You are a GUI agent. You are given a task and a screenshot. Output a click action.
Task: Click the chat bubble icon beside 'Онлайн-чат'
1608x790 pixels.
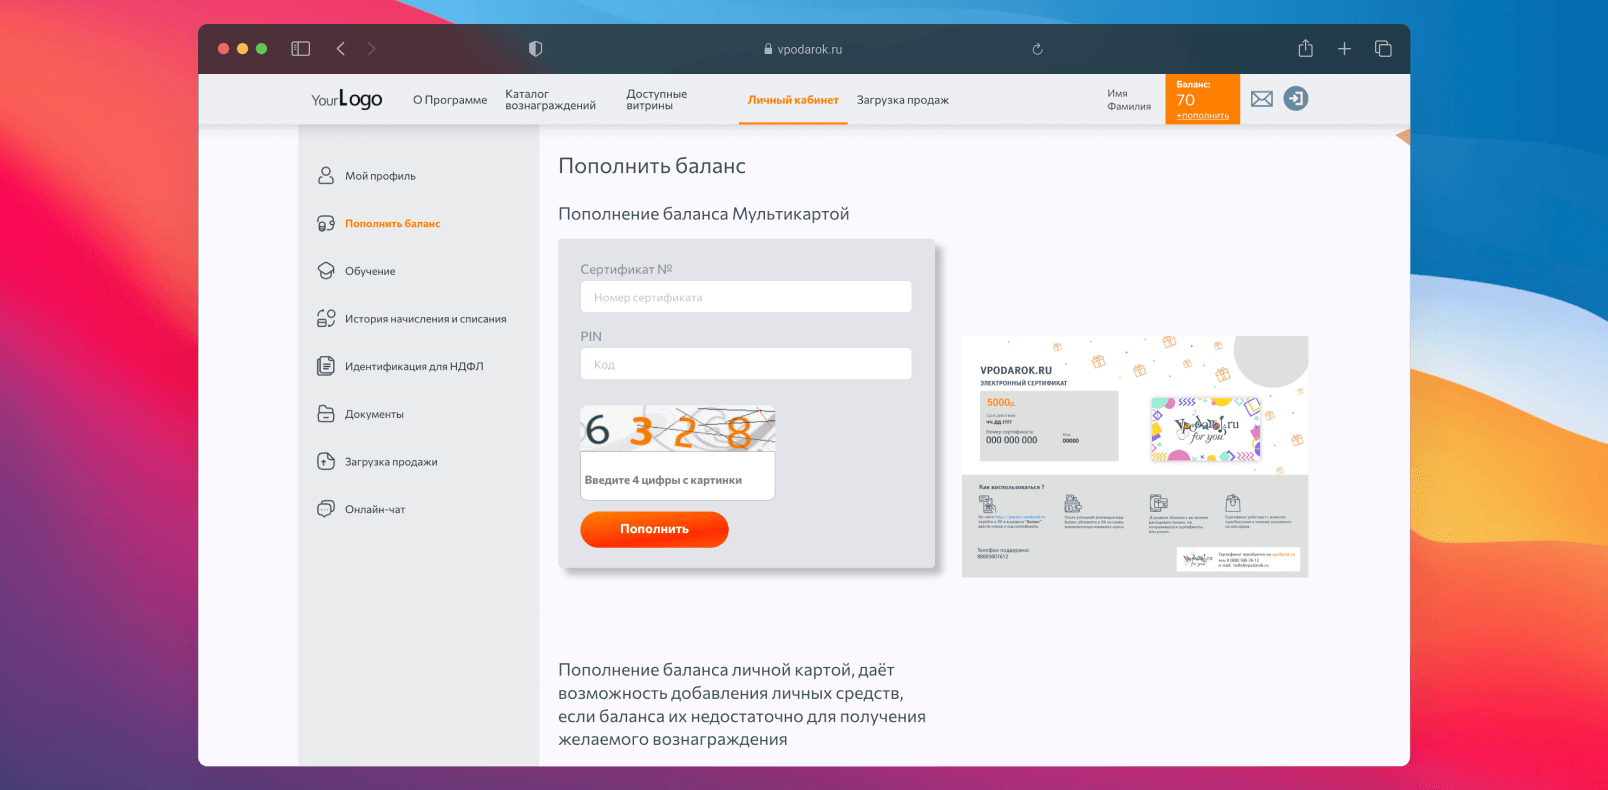(326, 509)
